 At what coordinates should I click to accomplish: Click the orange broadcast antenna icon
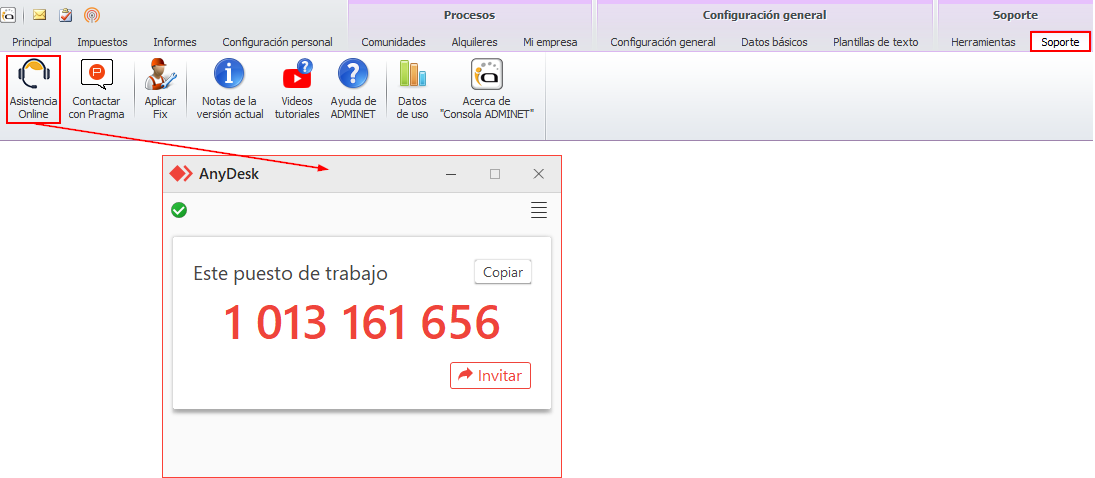[x=91, y=14]
